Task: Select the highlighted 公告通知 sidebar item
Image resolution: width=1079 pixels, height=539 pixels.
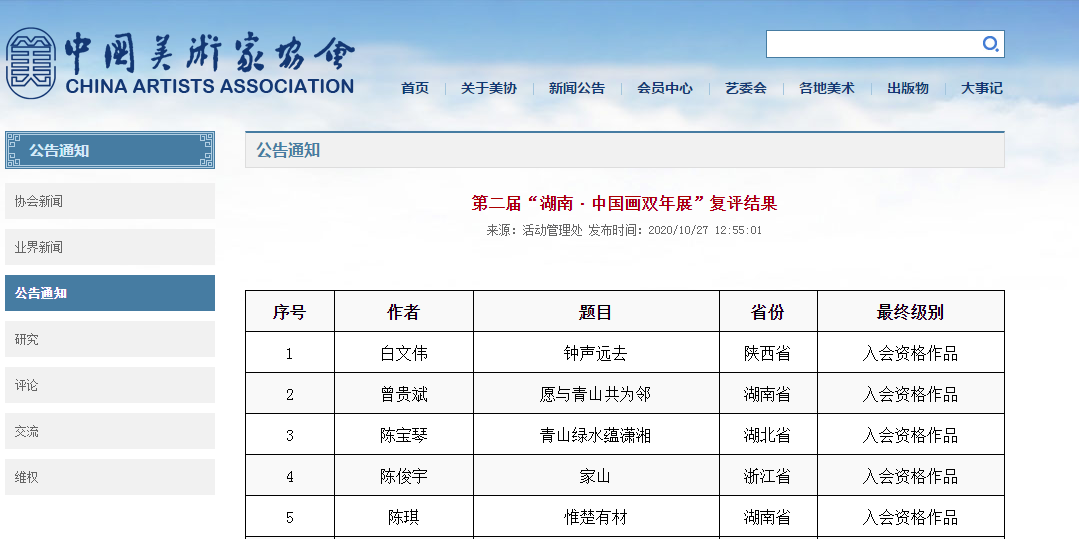Action: (x=110, y=293)
